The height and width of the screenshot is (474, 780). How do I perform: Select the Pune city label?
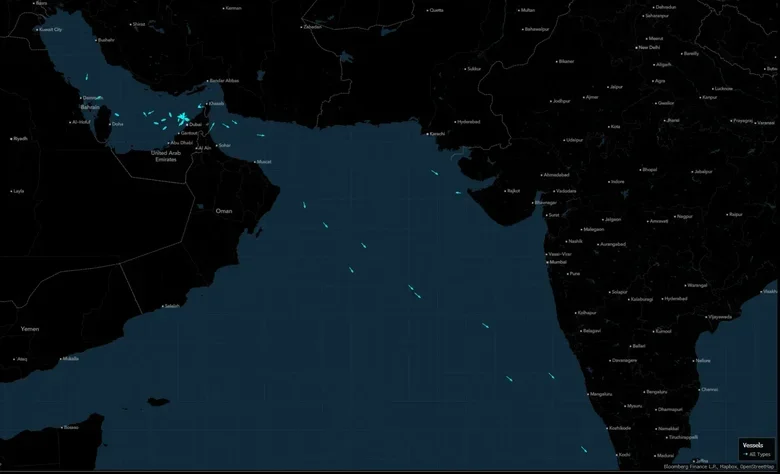(573, 274)
